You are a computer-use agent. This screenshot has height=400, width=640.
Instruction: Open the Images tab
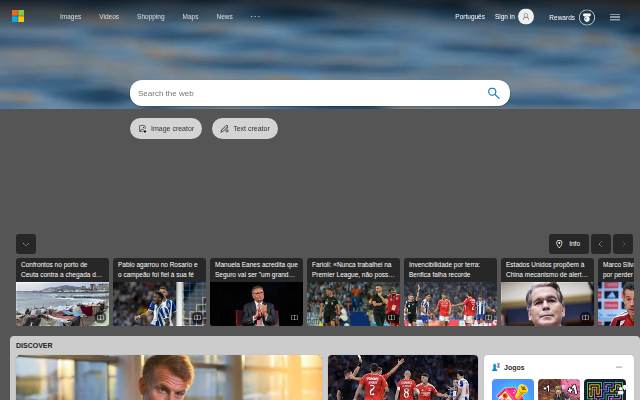pos(70,17)
